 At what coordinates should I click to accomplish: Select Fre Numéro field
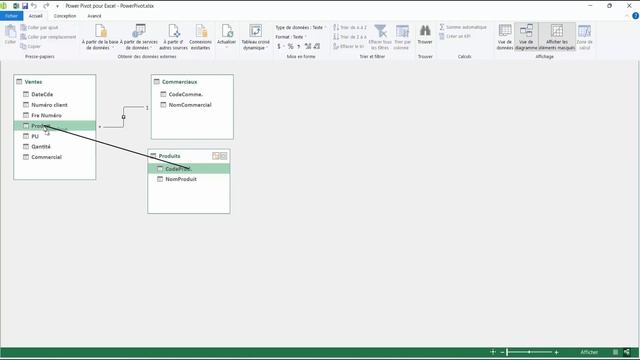(x=55, y=116)
